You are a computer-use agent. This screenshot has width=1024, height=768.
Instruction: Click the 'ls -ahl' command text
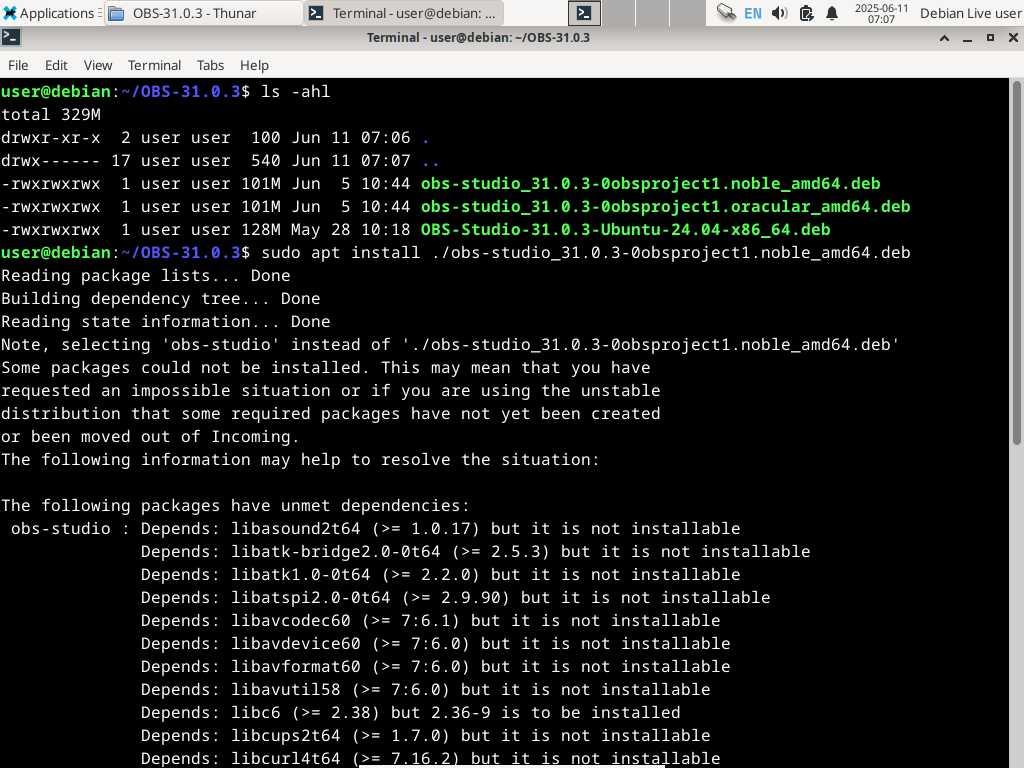coord(295,91)
